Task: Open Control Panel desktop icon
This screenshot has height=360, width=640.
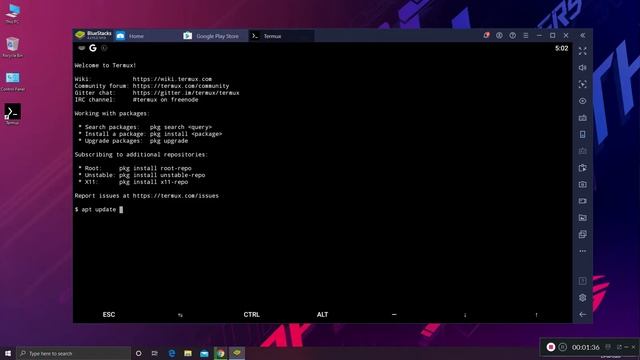Action: click(13, 81)
